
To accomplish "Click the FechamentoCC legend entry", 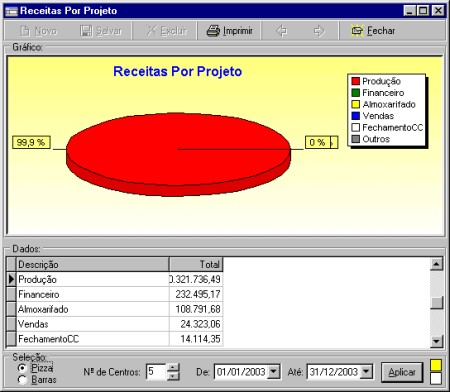I will pos(387,127).
